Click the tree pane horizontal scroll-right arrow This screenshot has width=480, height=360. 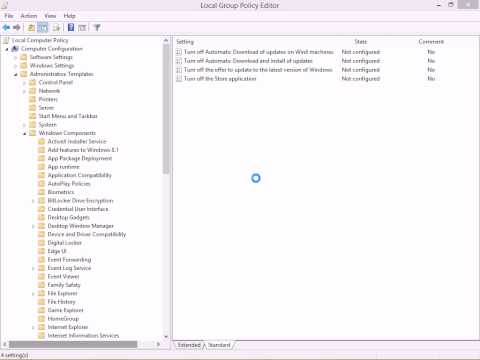pos(158,344)
